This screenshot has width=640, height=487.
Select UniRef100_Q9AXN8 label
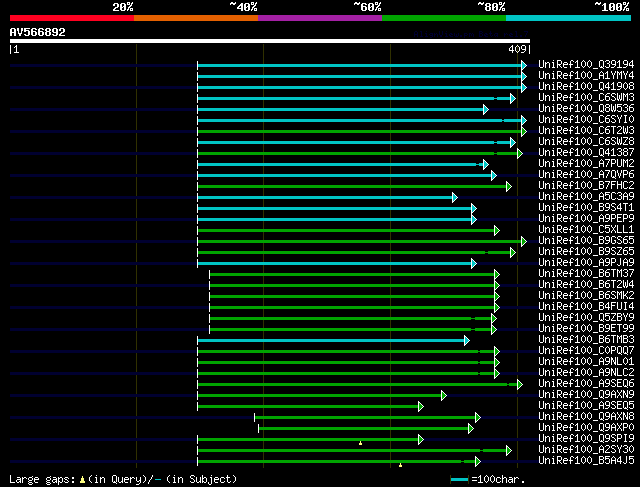click(586, 417)
